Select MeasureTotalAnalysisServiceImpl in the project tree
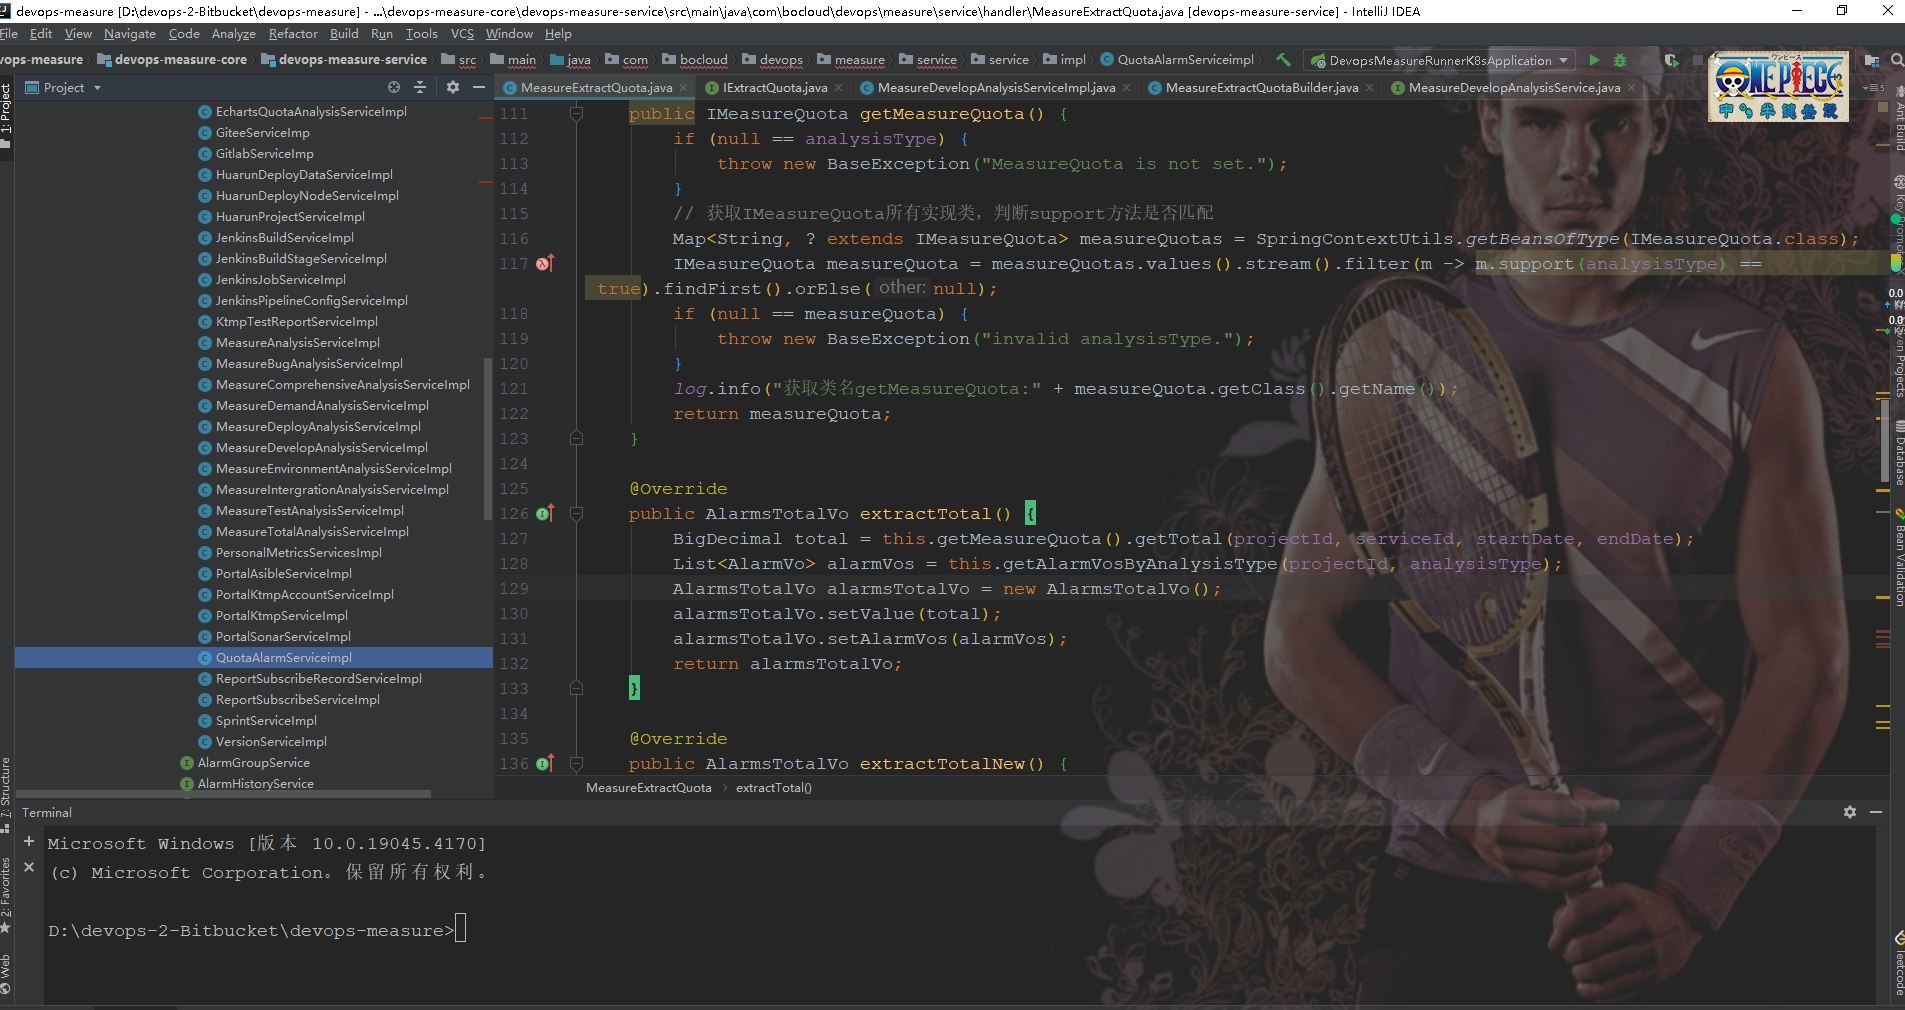 tap(312, 532)
